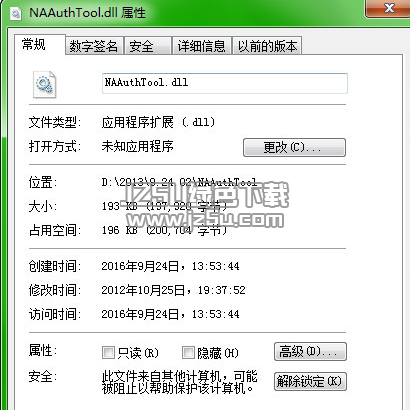
Task: Click the NAAuthTool.dll filename field
Action: coord(225,83)
